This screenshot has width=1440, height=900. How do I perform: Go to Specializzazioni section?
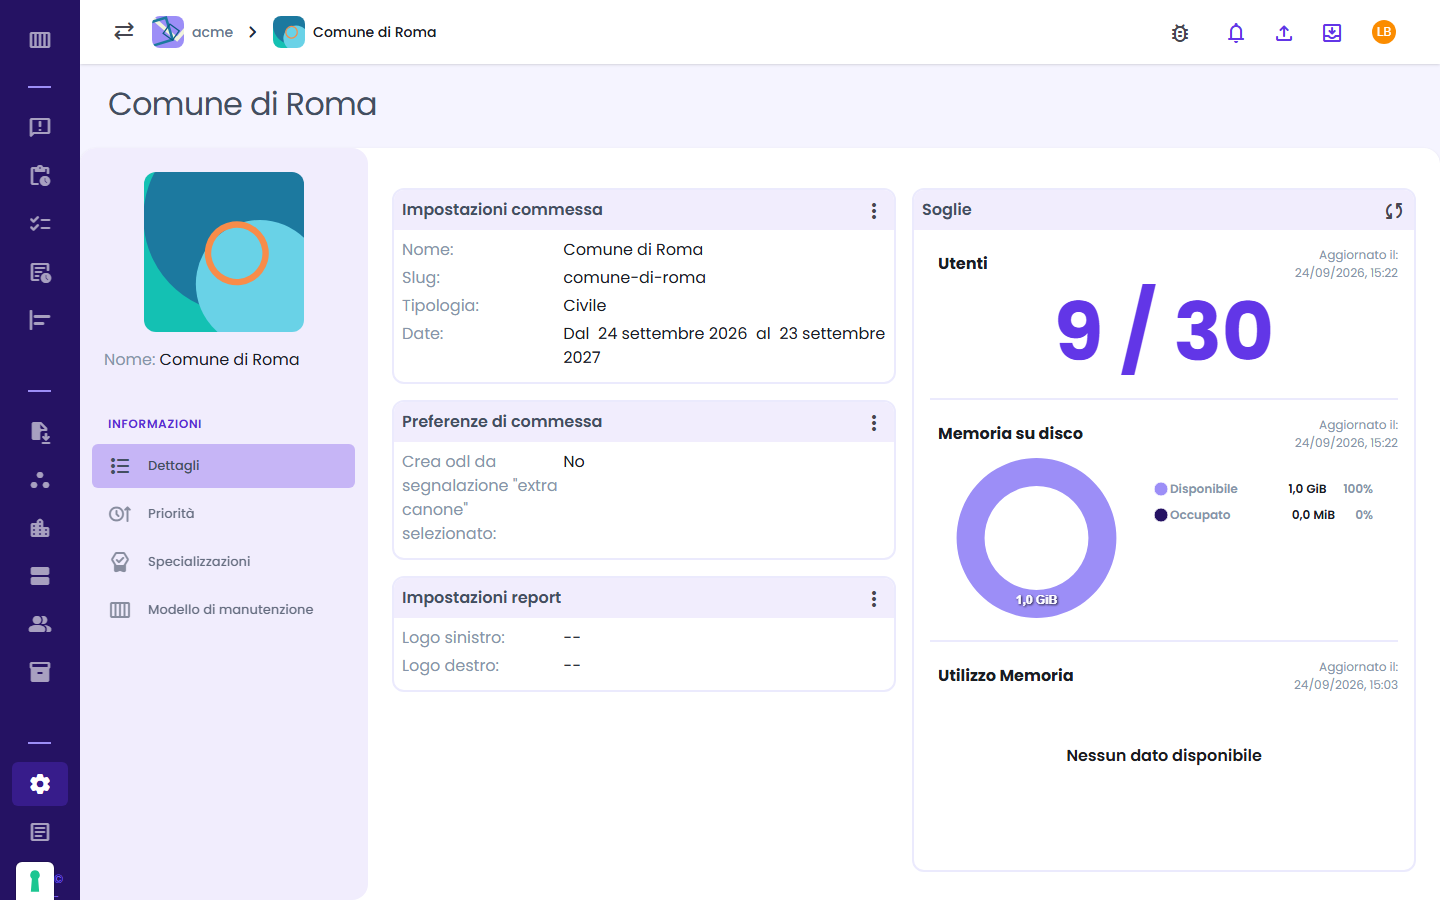point(223,562)
